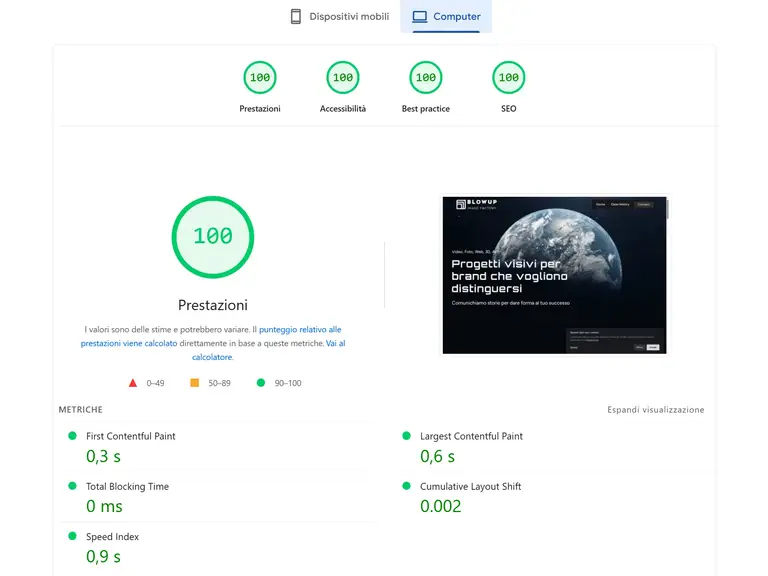Click the green dot beside Speed Index
Image resolution: width=768 pixels, height=576 pixels.
(x=72, y=536)
